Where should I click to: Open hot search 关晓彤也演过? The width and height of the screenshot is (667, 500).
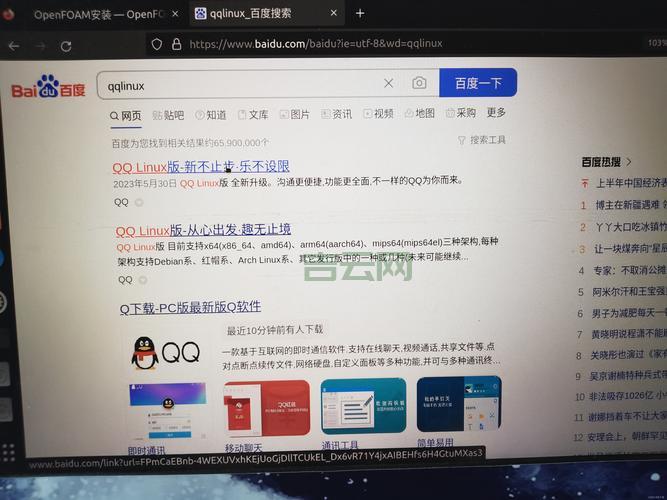click(628, 355)
